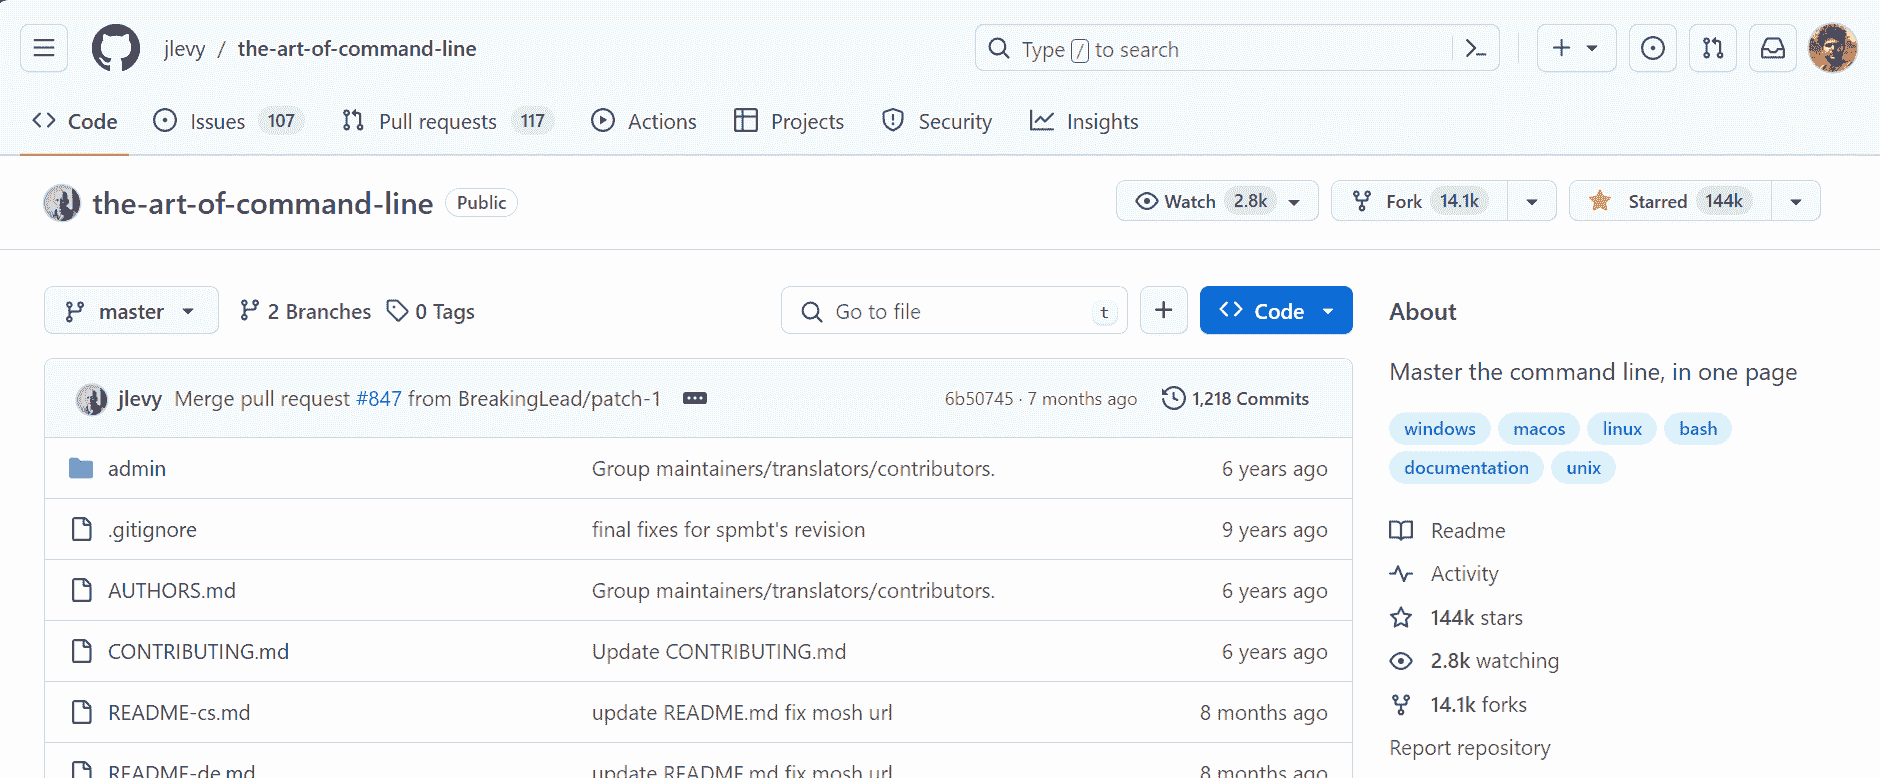
Task: Open the repository title the-art-of-command-line
Action: (263, 203)
